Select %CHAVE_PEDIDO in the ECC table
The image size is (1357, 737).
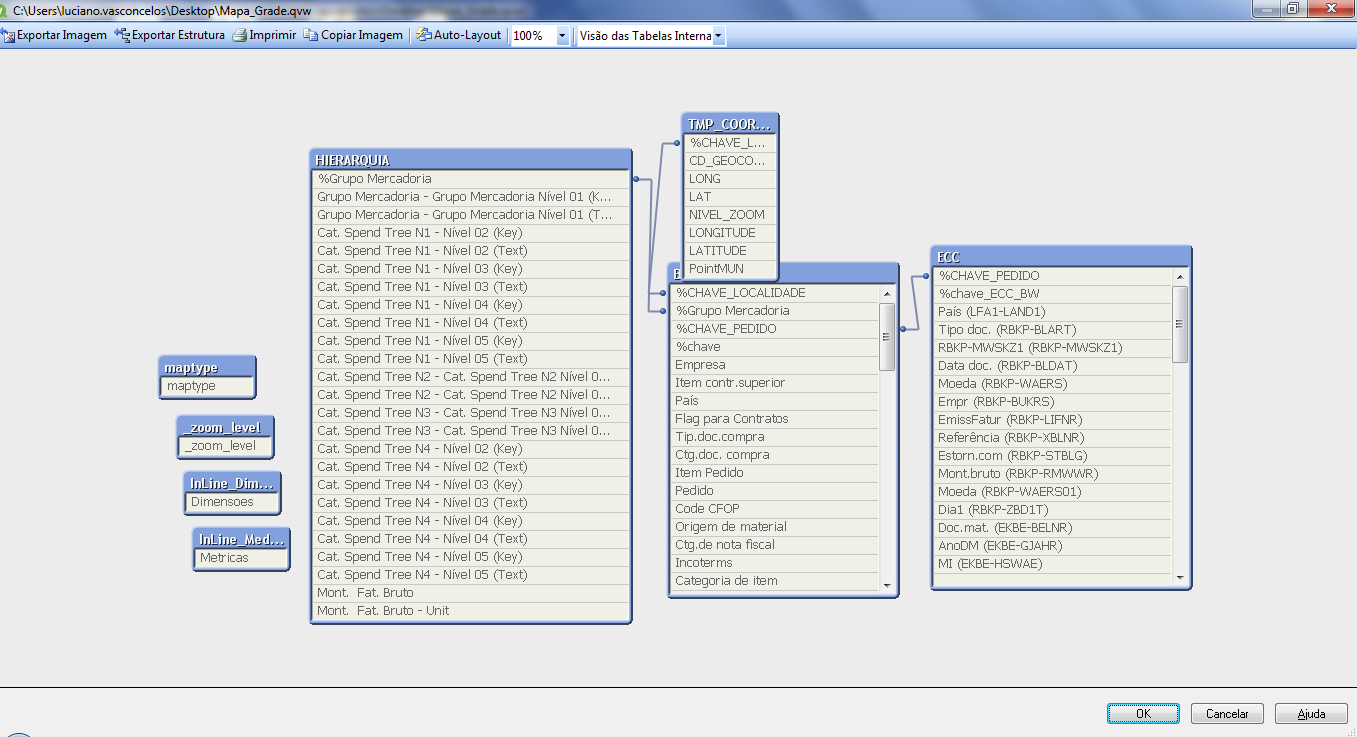click(x=1053, y=276)
